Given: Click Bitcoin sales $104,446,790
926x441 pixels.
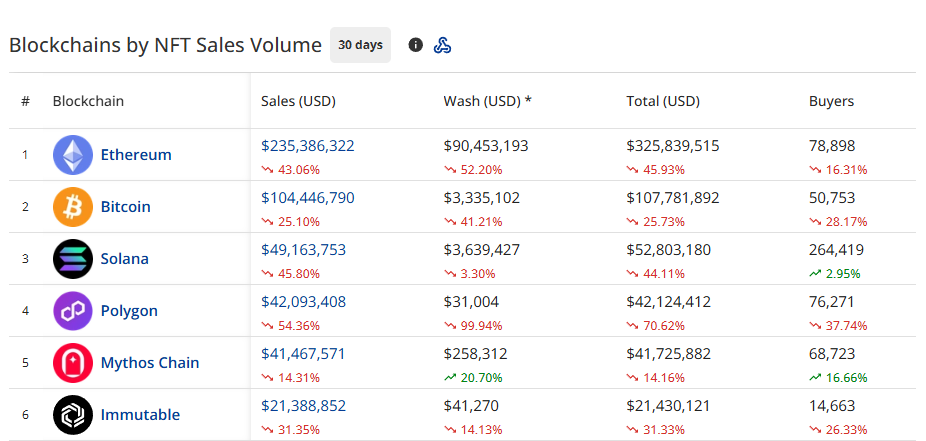Looking at the screenshot, I should [x=308, y=198].
